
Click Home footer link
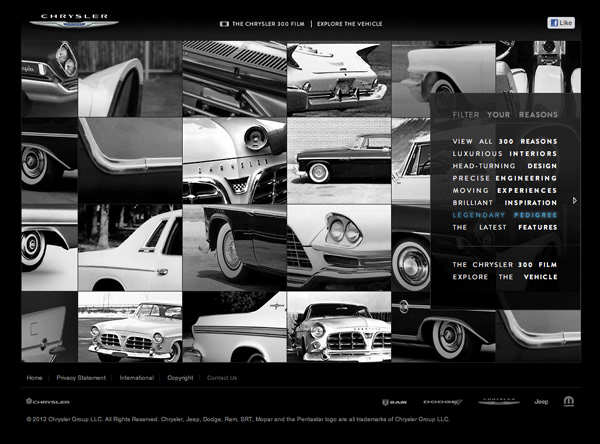click(x=34, y=378)
